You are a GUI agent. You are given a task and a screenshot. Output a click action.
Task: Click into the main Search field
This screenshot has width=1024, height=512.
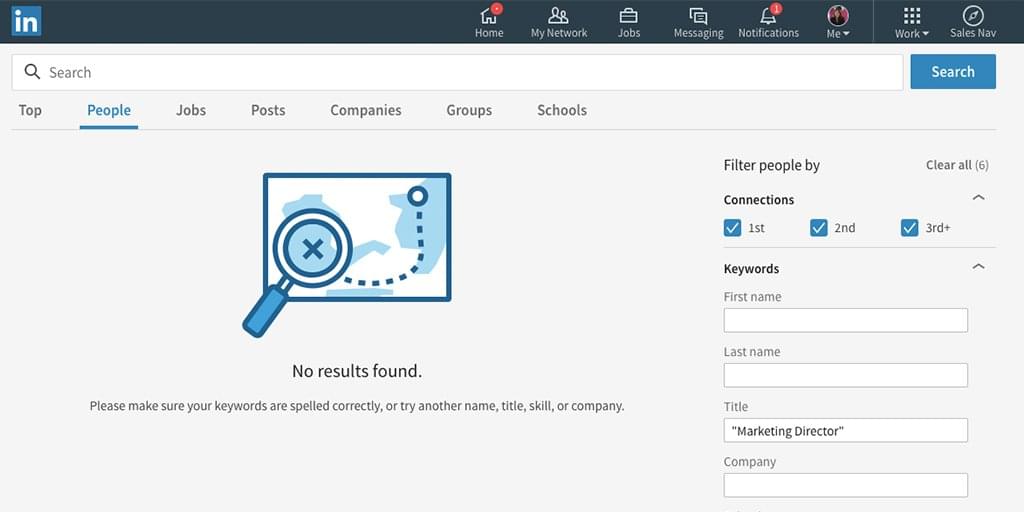click(x=457, y=72)
